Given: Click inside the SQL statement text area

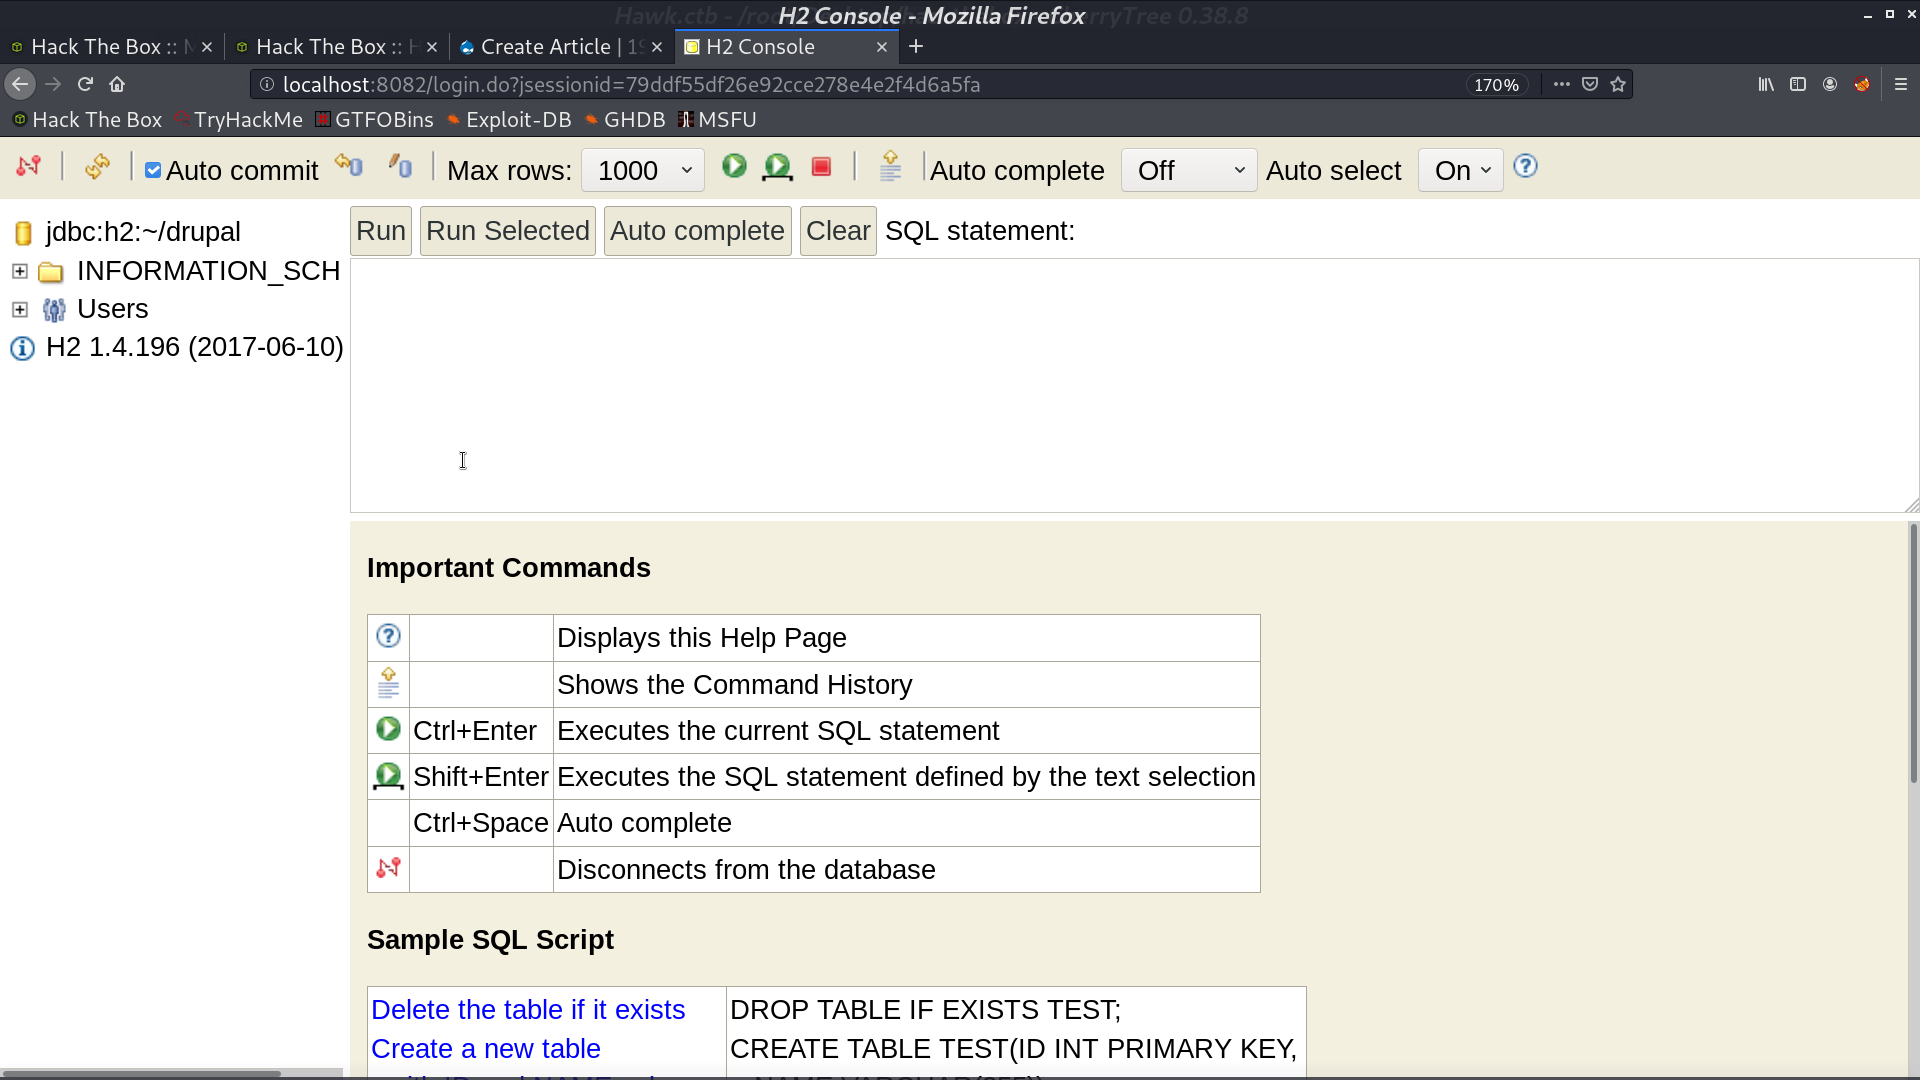Looking at the screenshot, I should pyautogui.click(x=1134, y=386).
